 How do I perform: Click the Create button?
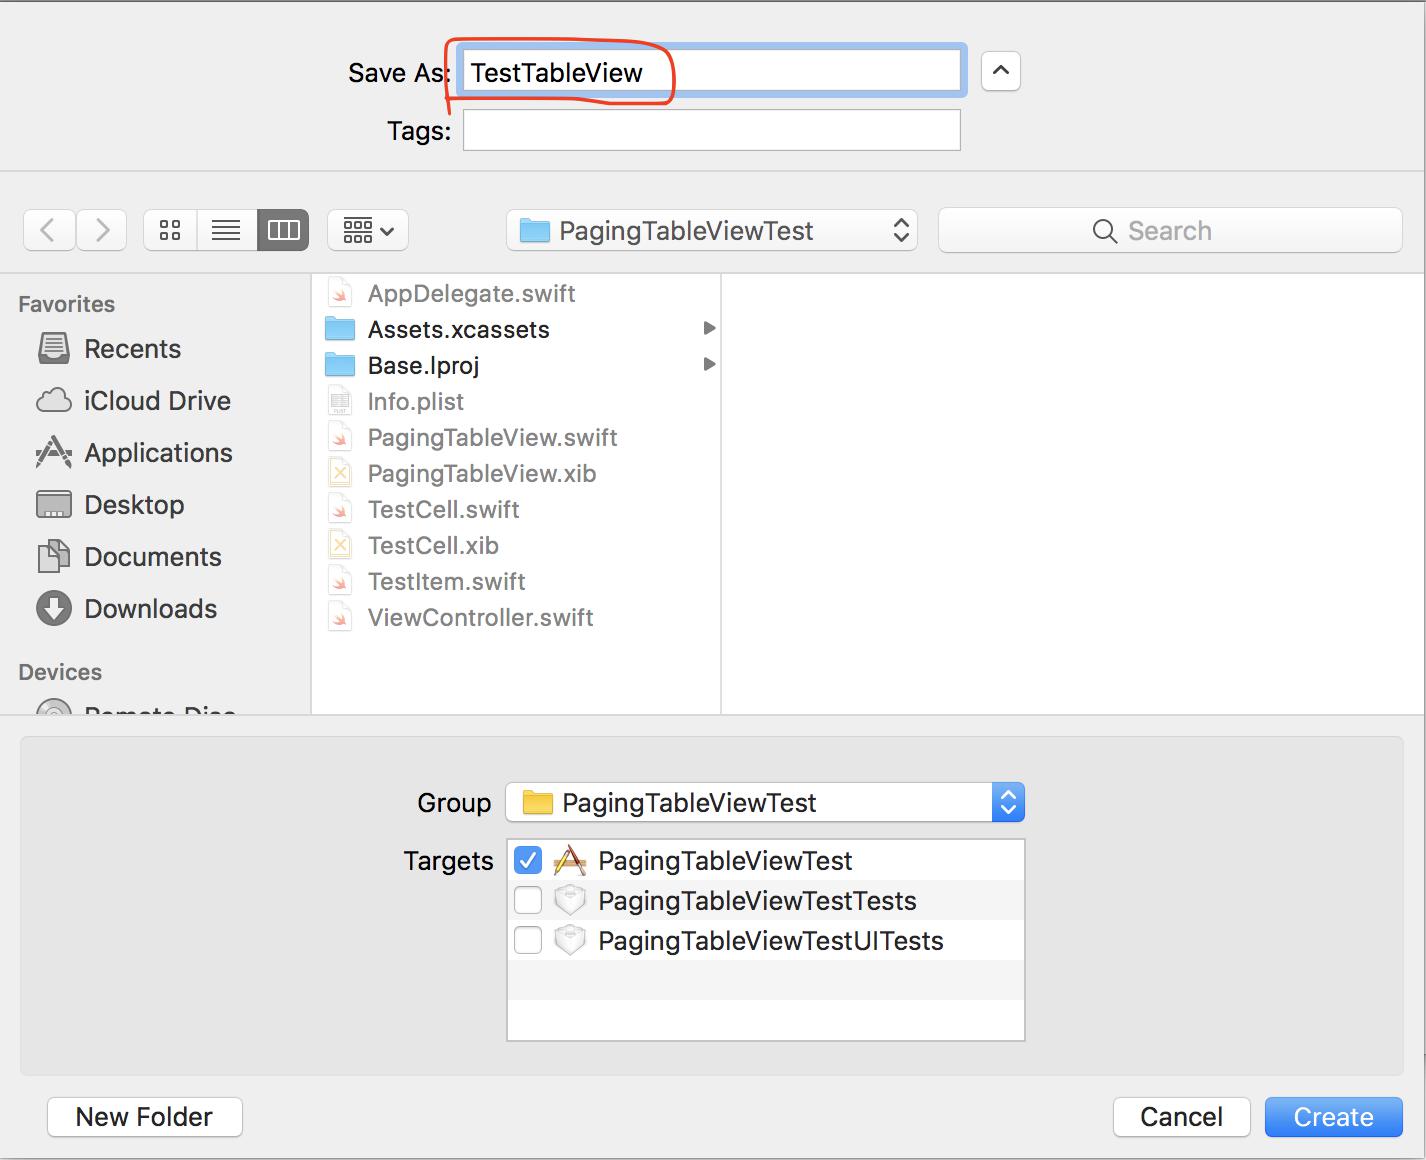point(1333,1117)
